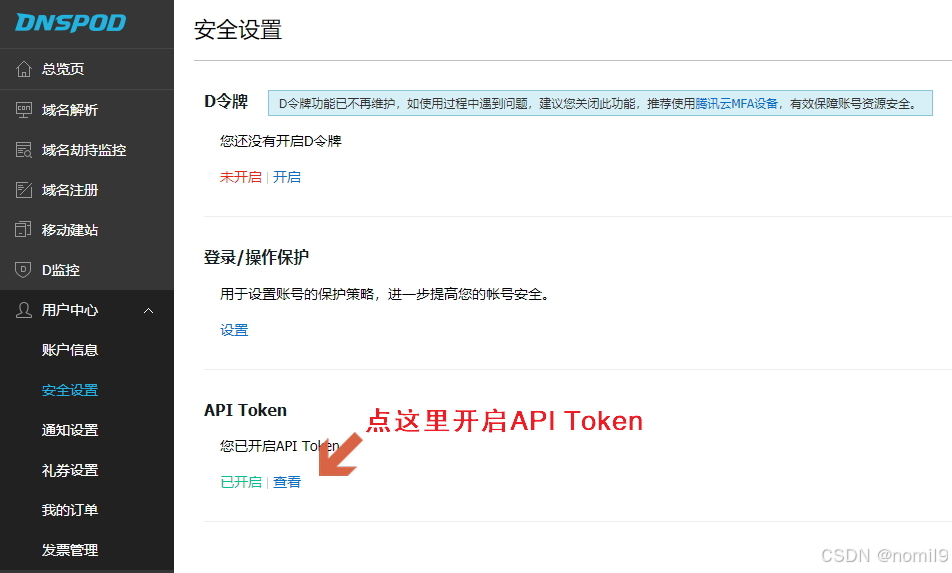The width and height of the screenshot is (952, 573).
Task: Select the 安全设置 submenu item
Action: 70,390
